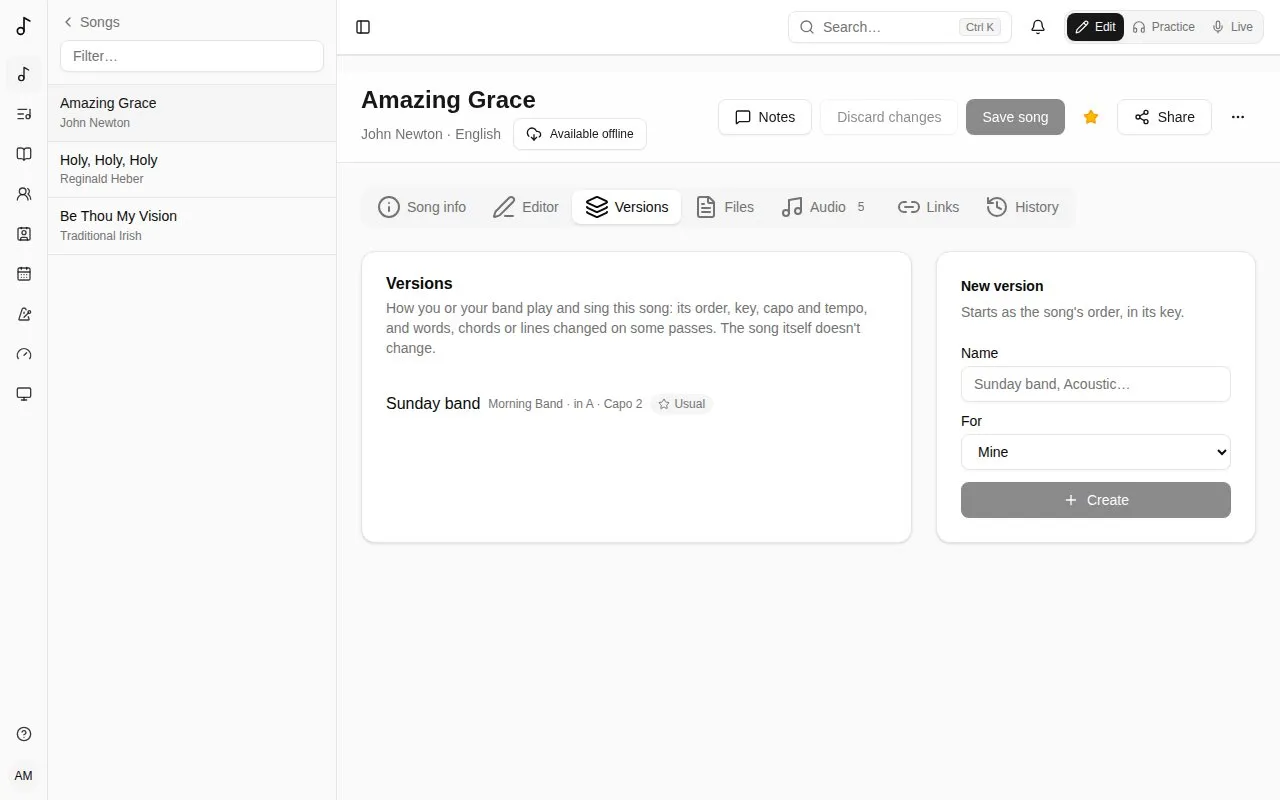Toggle the sidebar panel icon
This screenshot has width=1280, height=800.
[363, 27]
